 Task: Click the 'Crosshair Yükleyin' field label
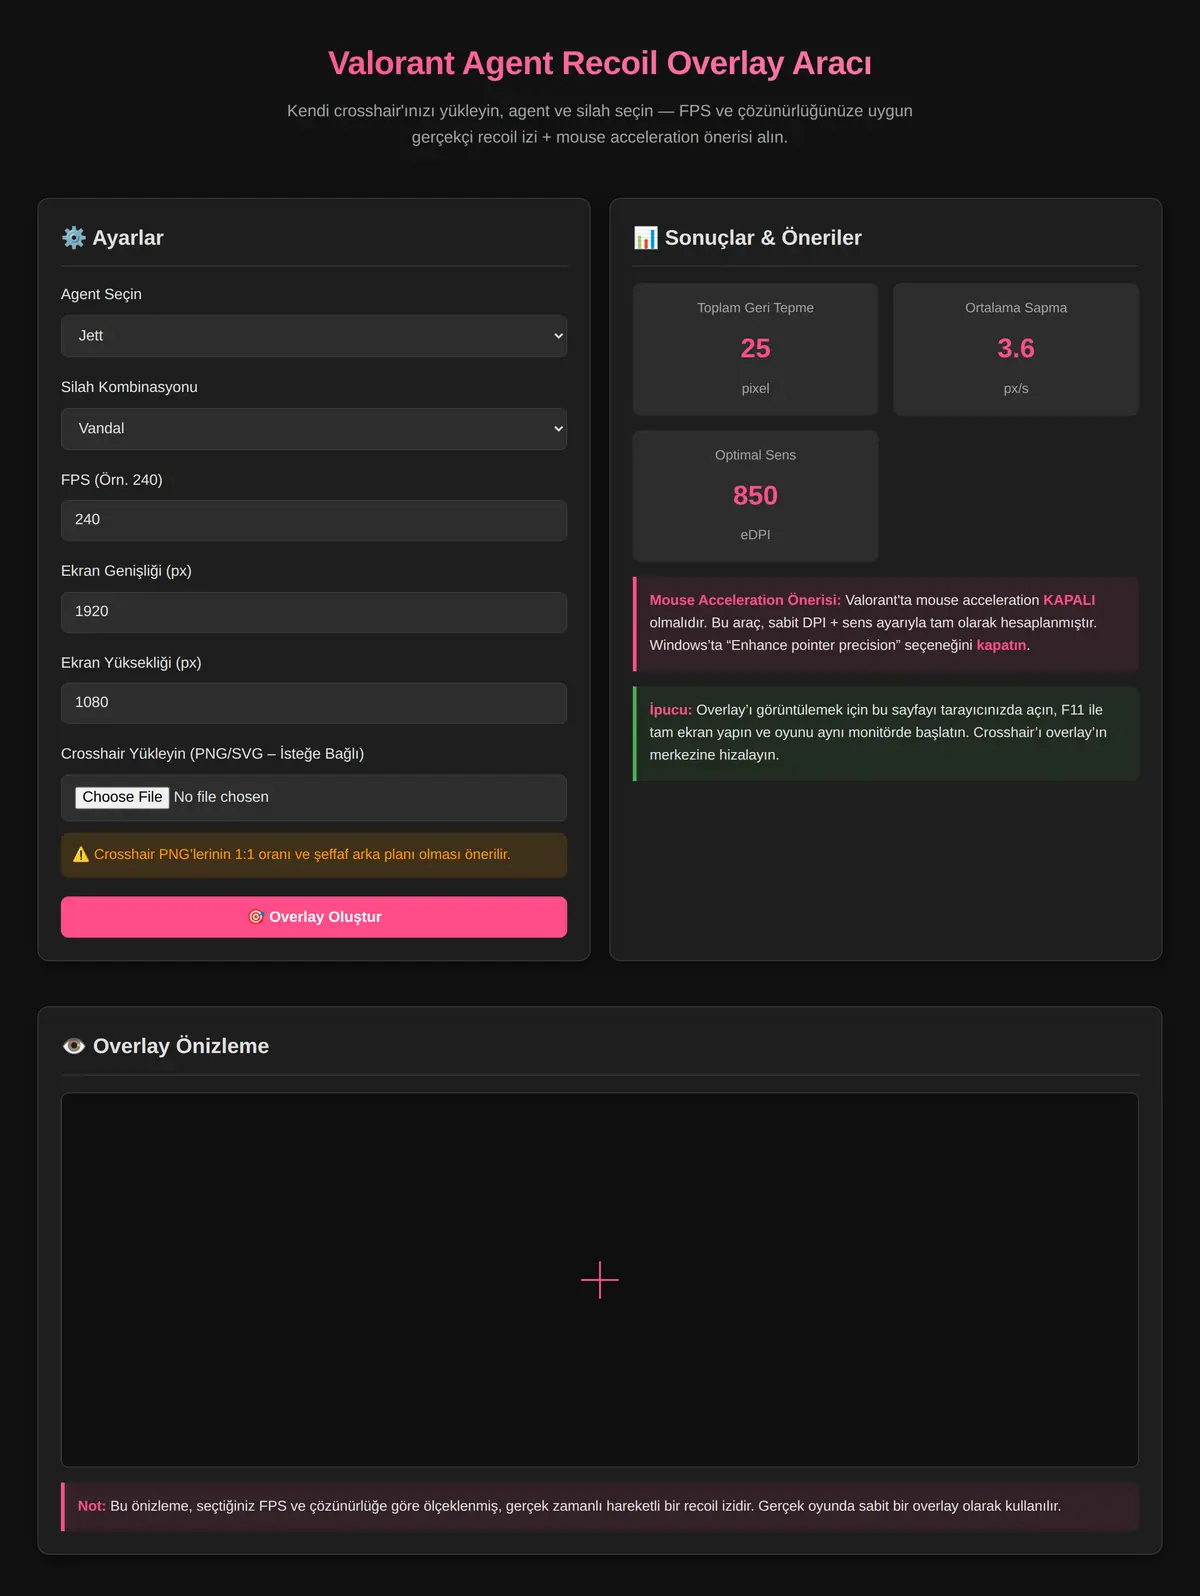pyautogui.click(x=212, y=754)
